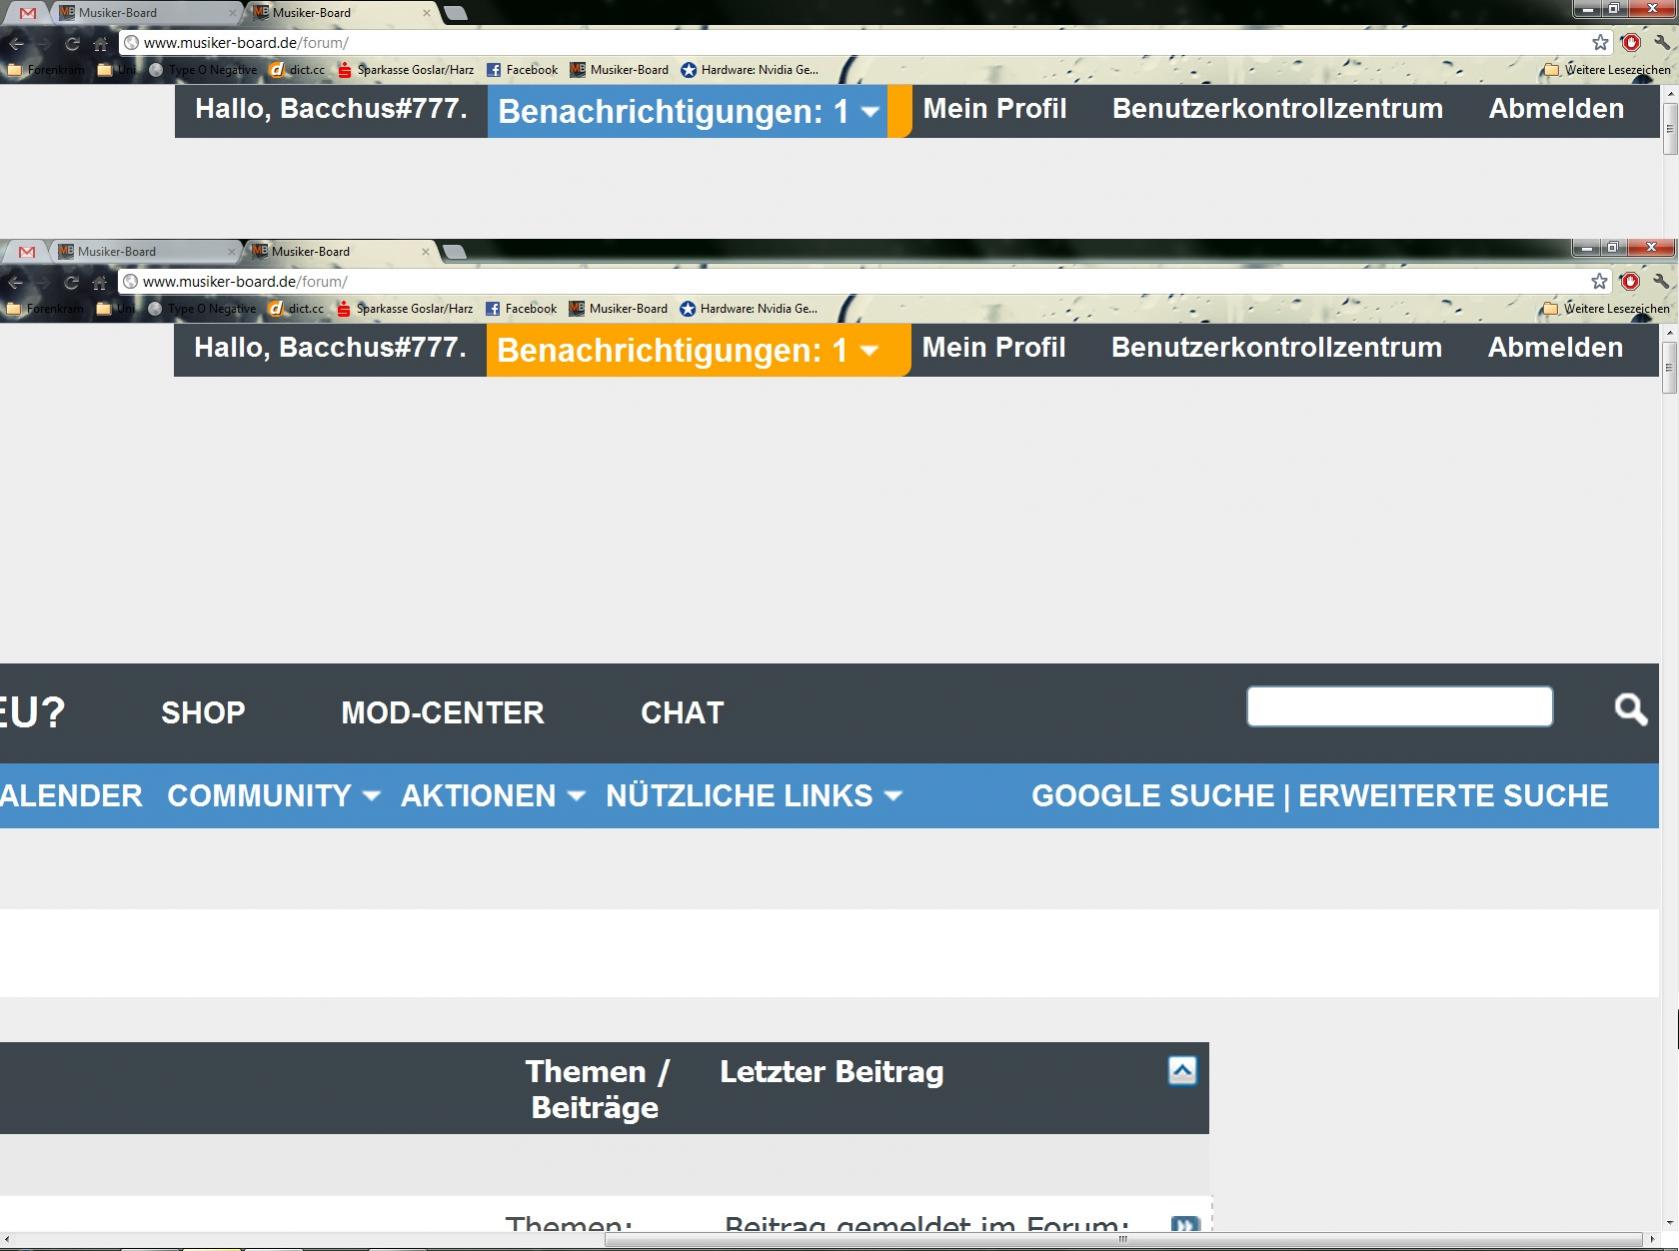Open the Facebook bookmark in lower browser
The width and height of the screenshot is (1679, 1251).
[x=521, y=309]
